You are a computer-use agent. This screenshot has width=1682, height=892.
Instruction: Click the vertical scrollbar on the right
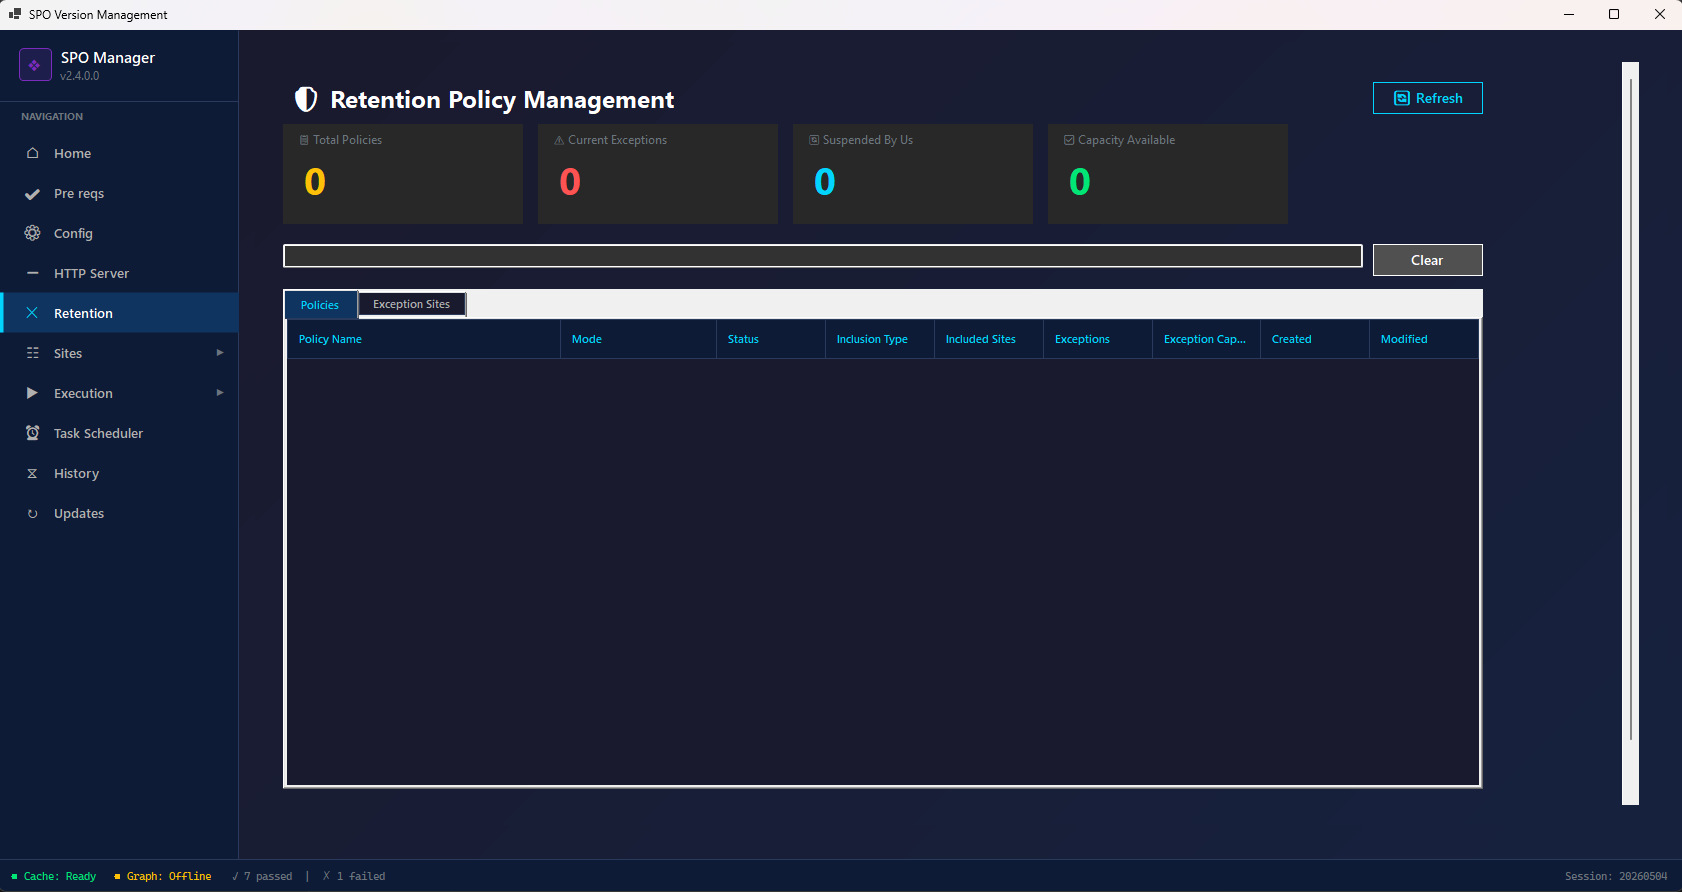[x=1631, y=433]
